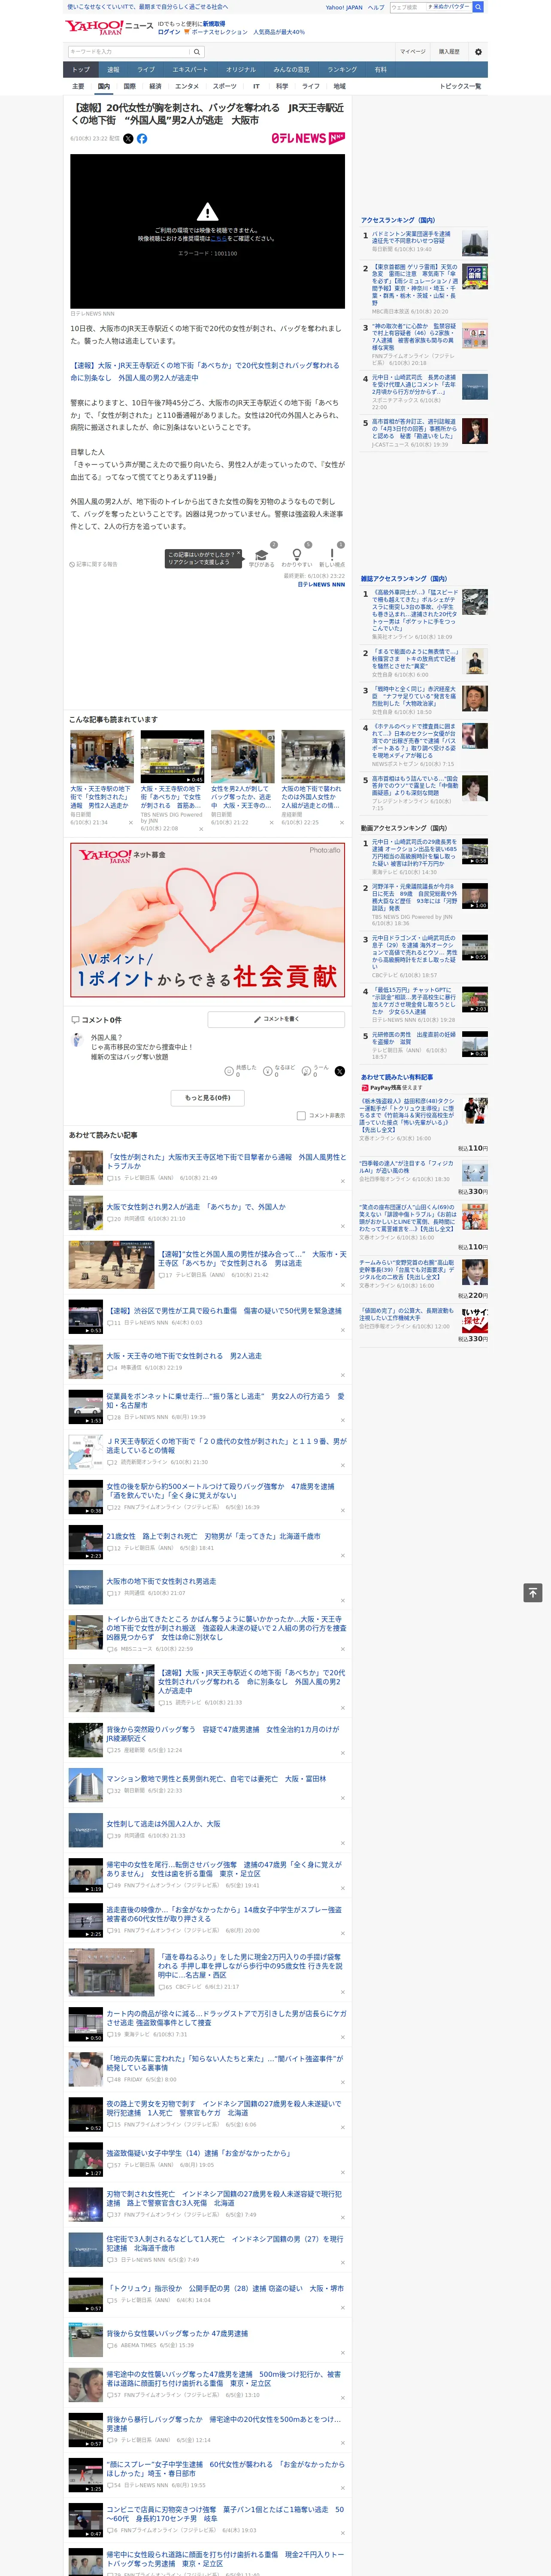Open the 購入履歴 link
This screenshot has width=551, height=2576.
click(x=449, y=51)
